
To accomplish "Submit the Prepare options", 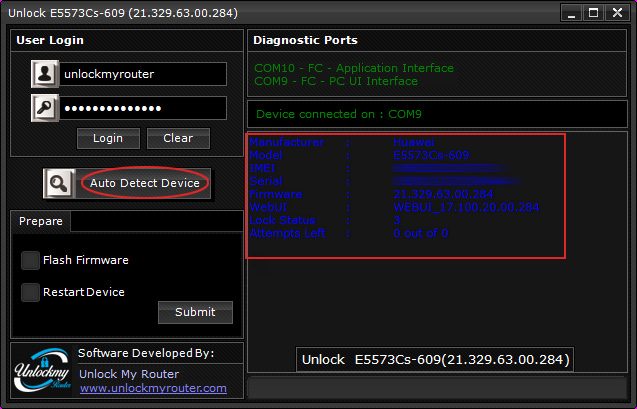I will click(x=195, y=312).
